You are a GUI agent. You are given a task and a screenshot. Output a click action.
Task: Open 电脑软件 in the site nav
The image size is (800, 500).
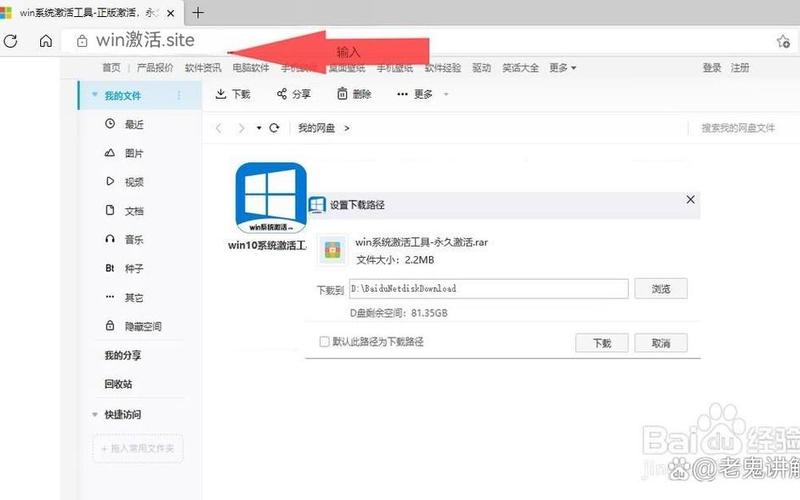click(251, 67)
